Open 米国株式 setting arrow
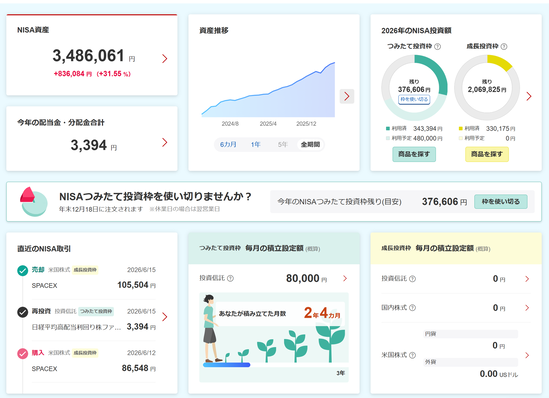Image resolution: width=549 pixels, height=398 pixels. pos(527,355)
